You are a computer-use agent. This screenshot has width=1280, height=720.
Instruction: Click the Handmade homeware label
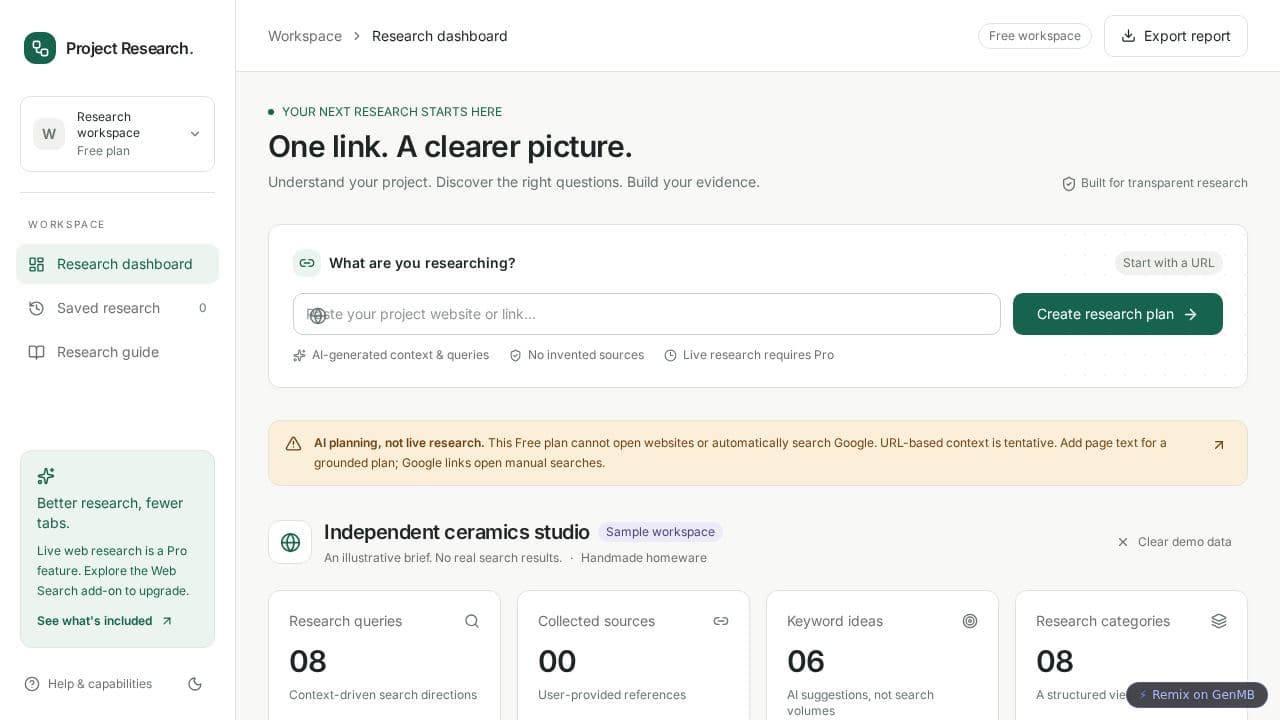(x=644, y=558)
